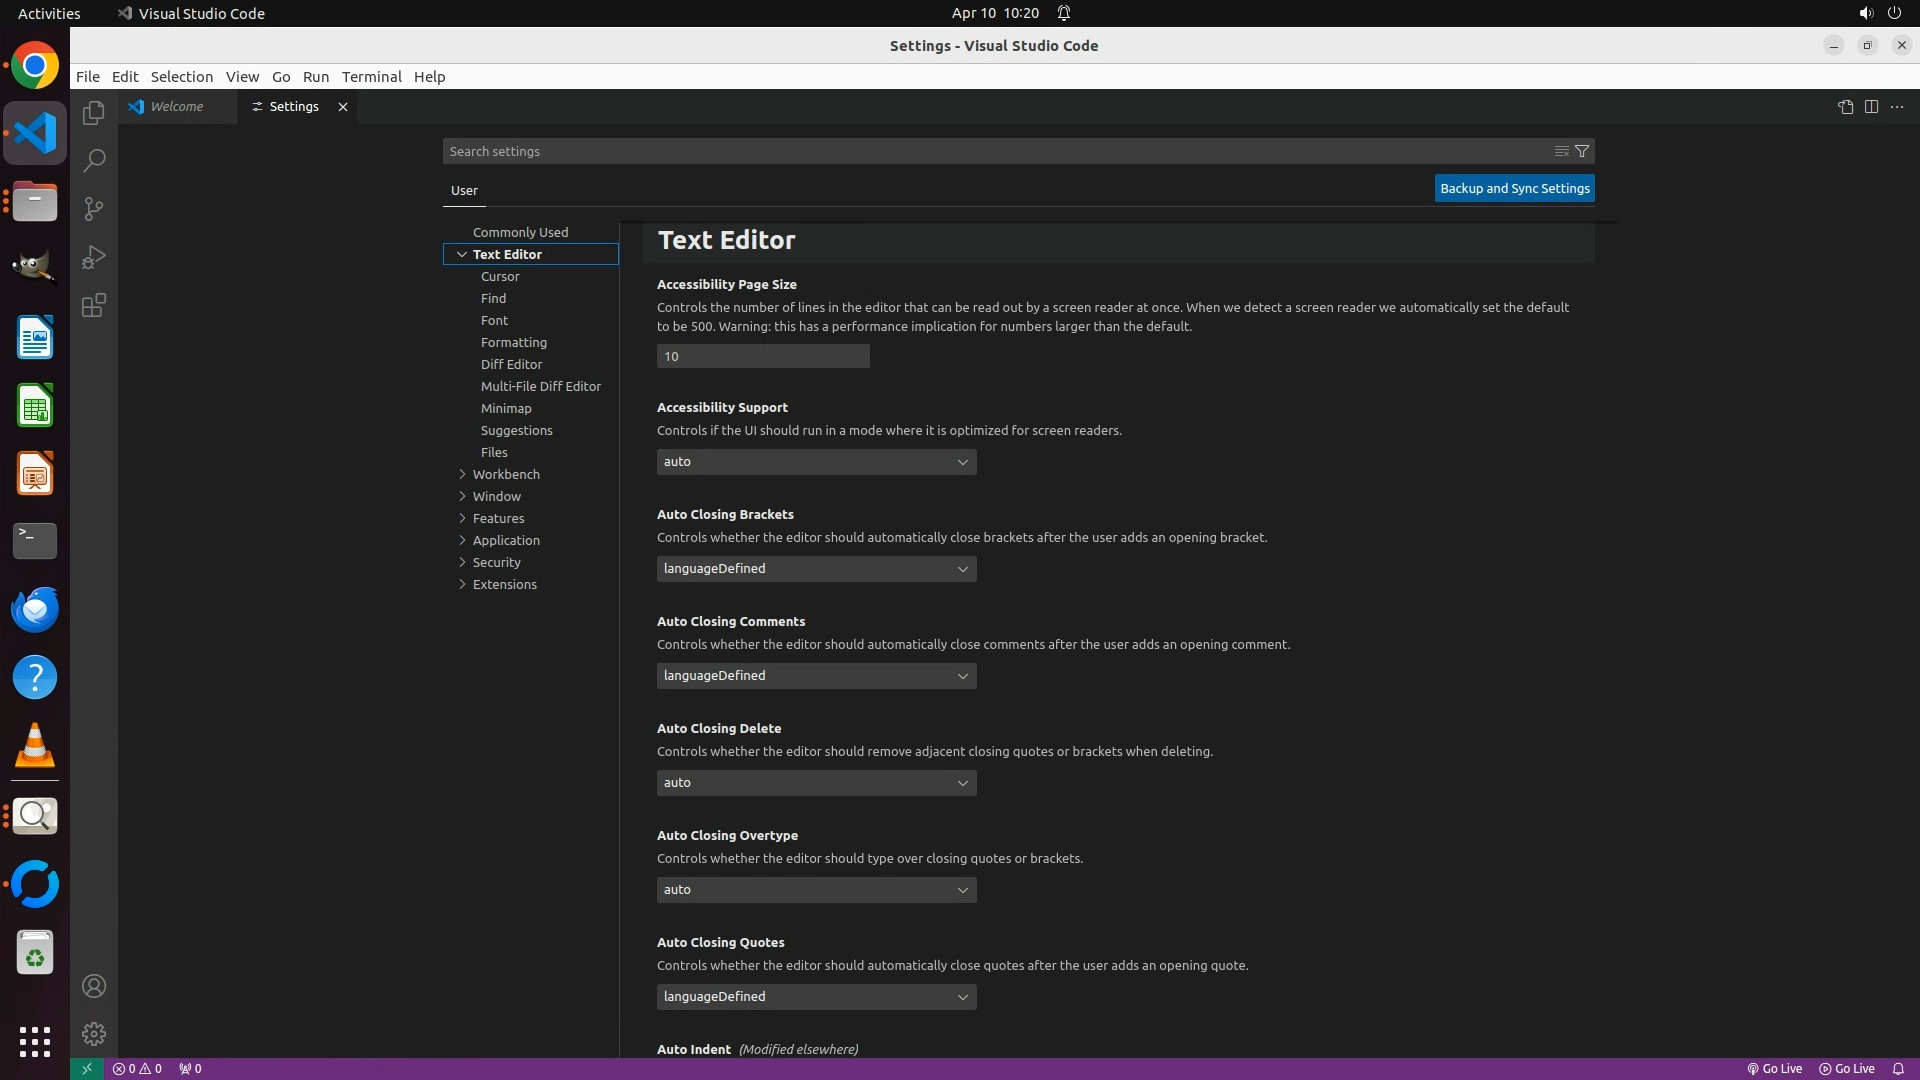Click the split editor right icon
The width and height of the screenshot is (1920, 1080).
click(1871, 107)
